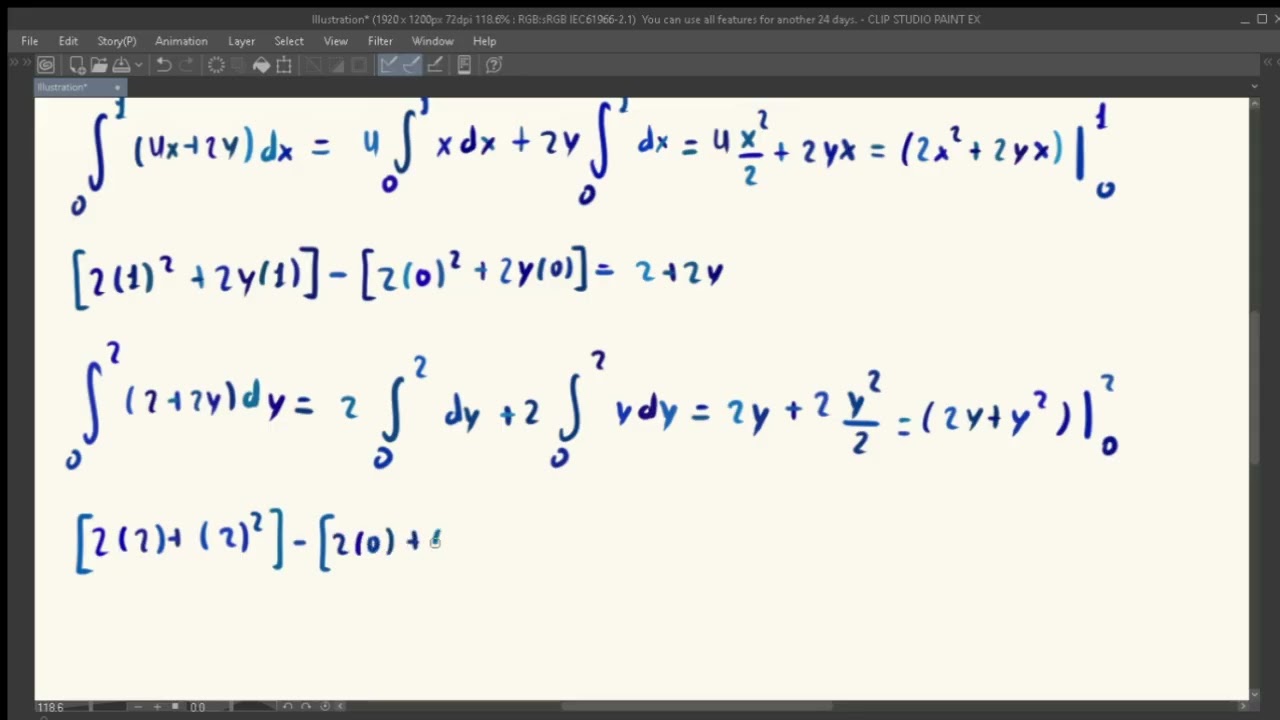Open the Animation menu

point(181,41)
